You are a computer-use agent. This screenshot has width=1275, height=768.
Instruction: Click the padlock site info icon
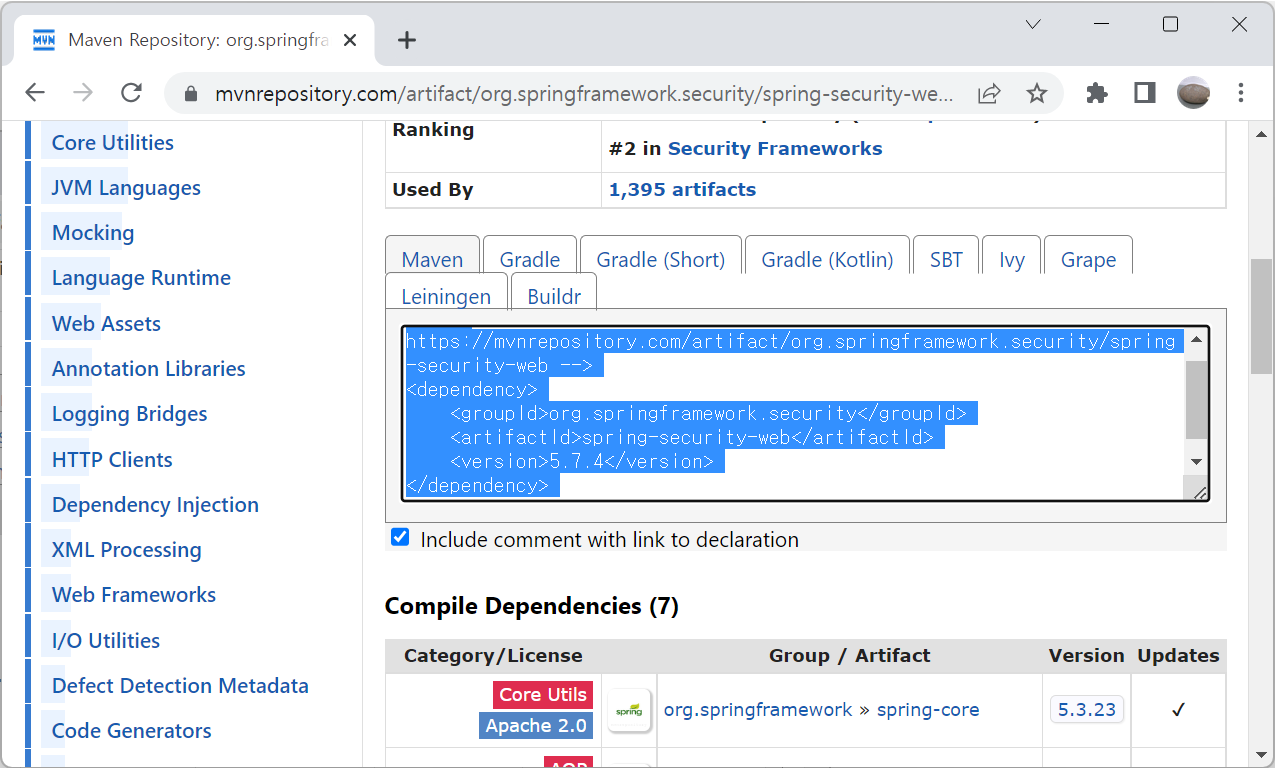tap(192, 94)
